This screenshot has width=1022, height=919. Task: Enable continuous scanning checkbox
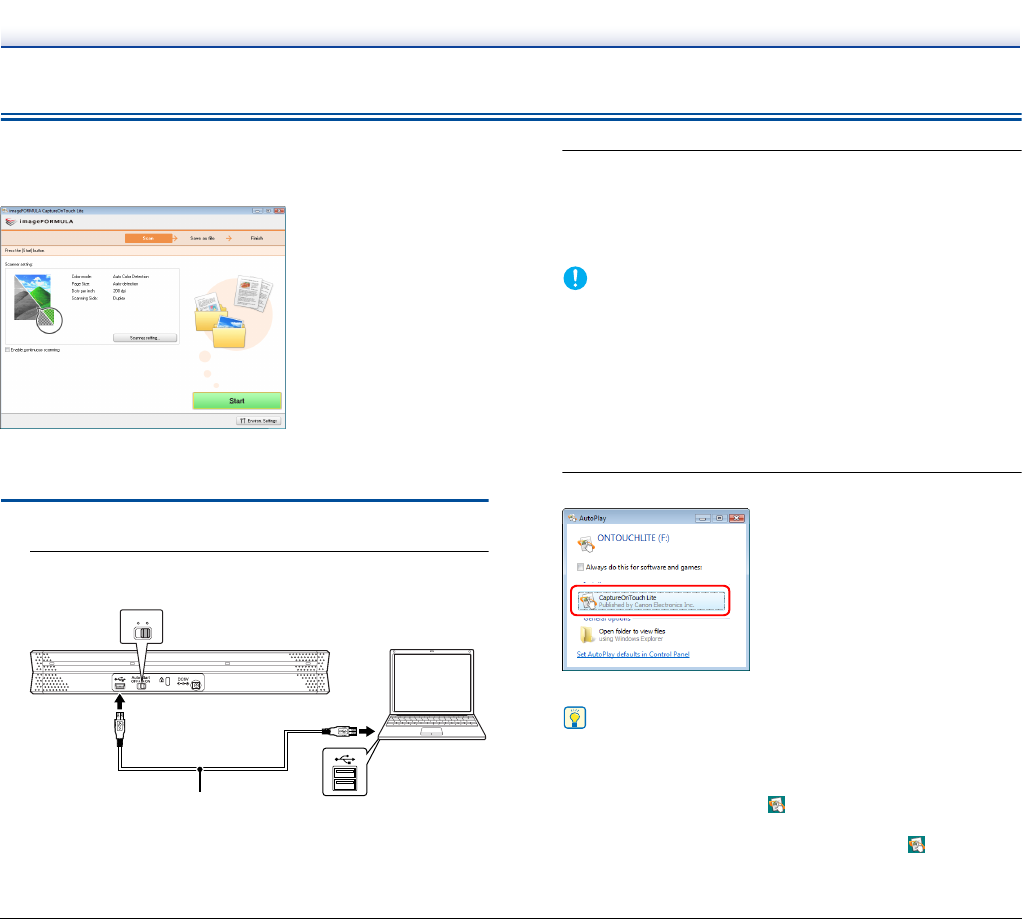[x=8, y=350]
